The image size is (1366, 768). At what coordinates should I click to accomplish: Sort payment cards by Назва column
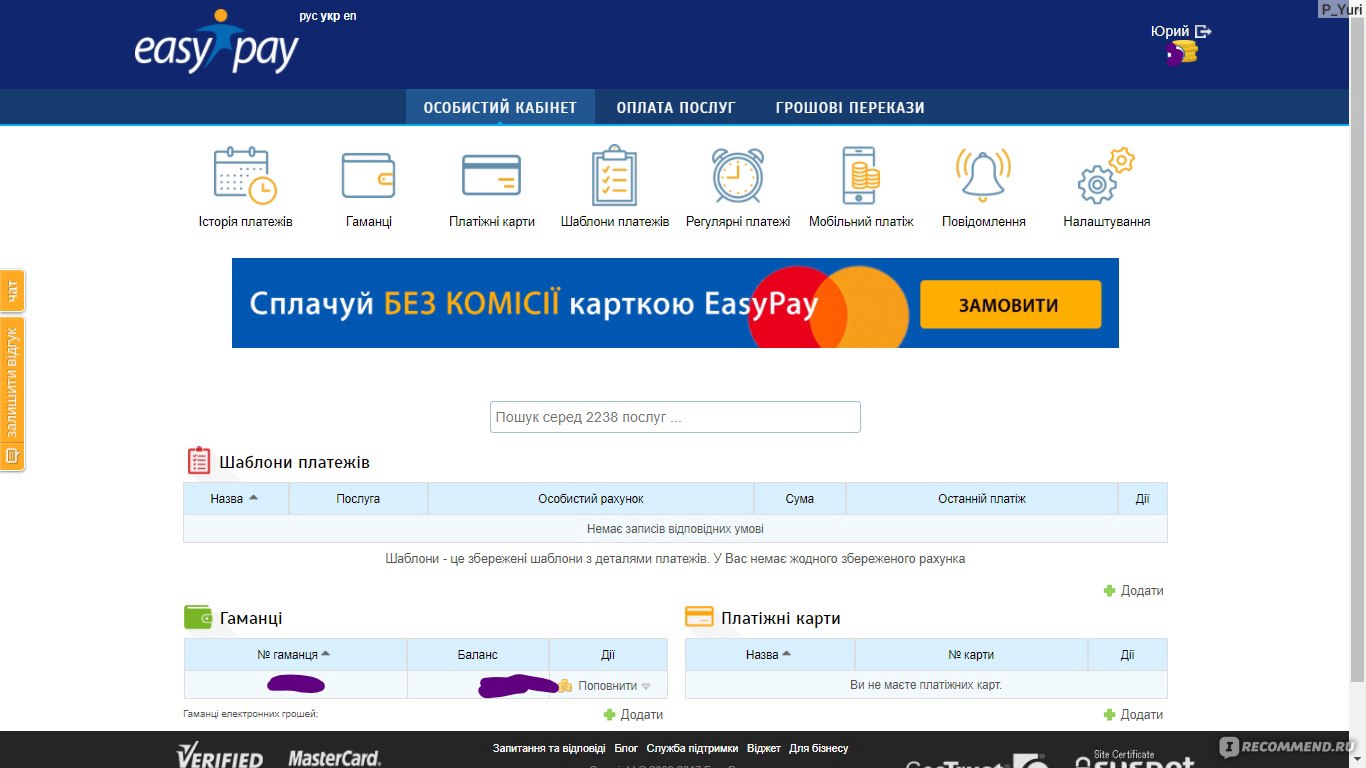pos(769,654)
